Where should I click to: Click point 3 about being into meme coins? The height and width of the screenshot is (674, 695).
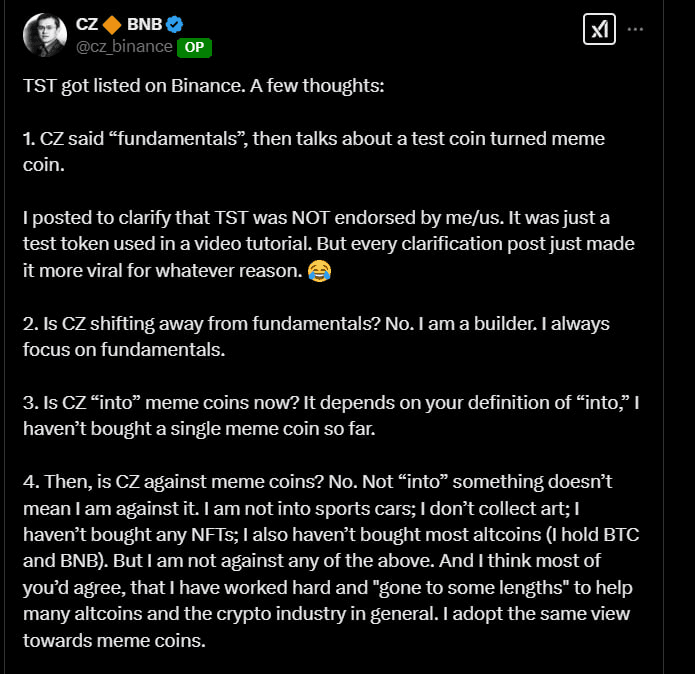(331, 416)
